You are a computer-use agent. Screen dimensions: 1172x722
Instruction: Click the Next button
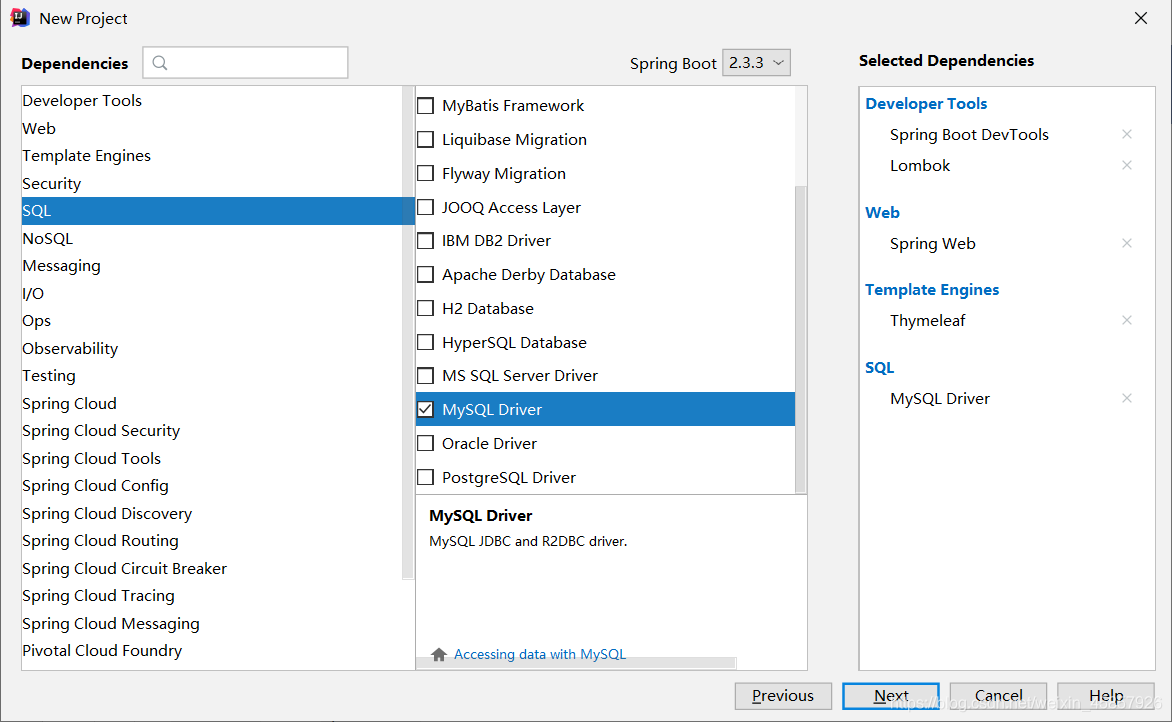tap(891, 696)
